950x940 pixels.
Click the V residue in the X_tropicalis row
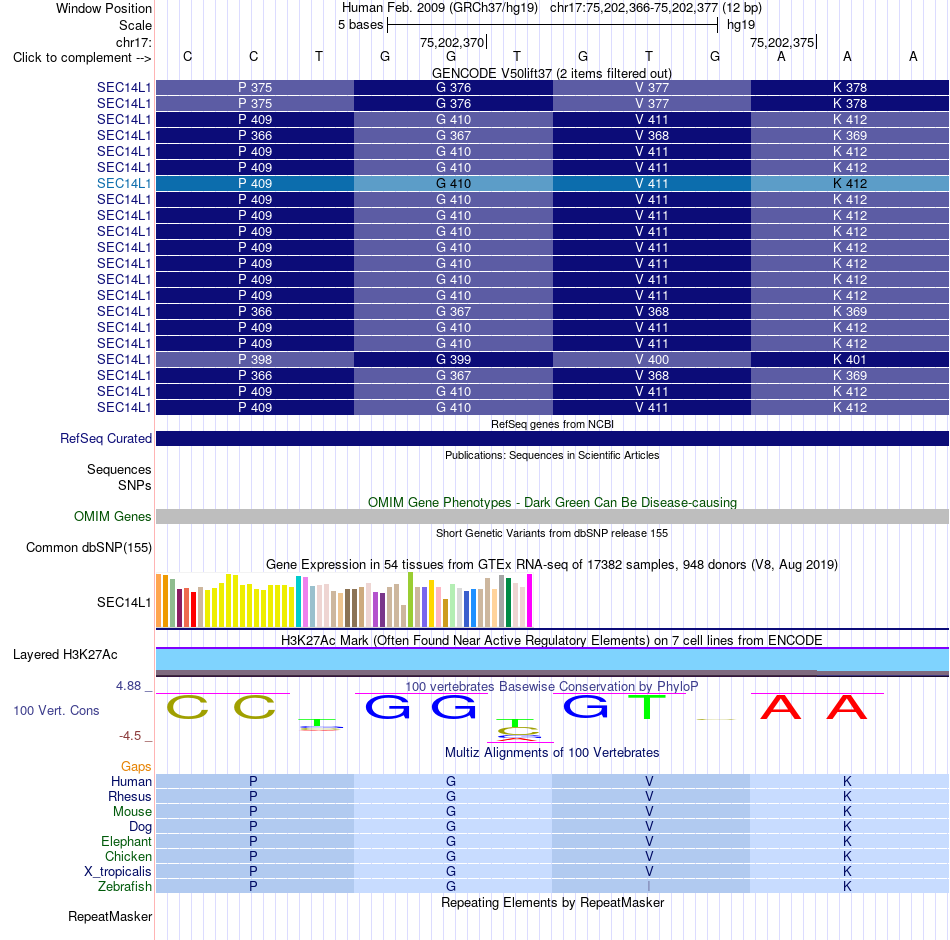point(649,872)
